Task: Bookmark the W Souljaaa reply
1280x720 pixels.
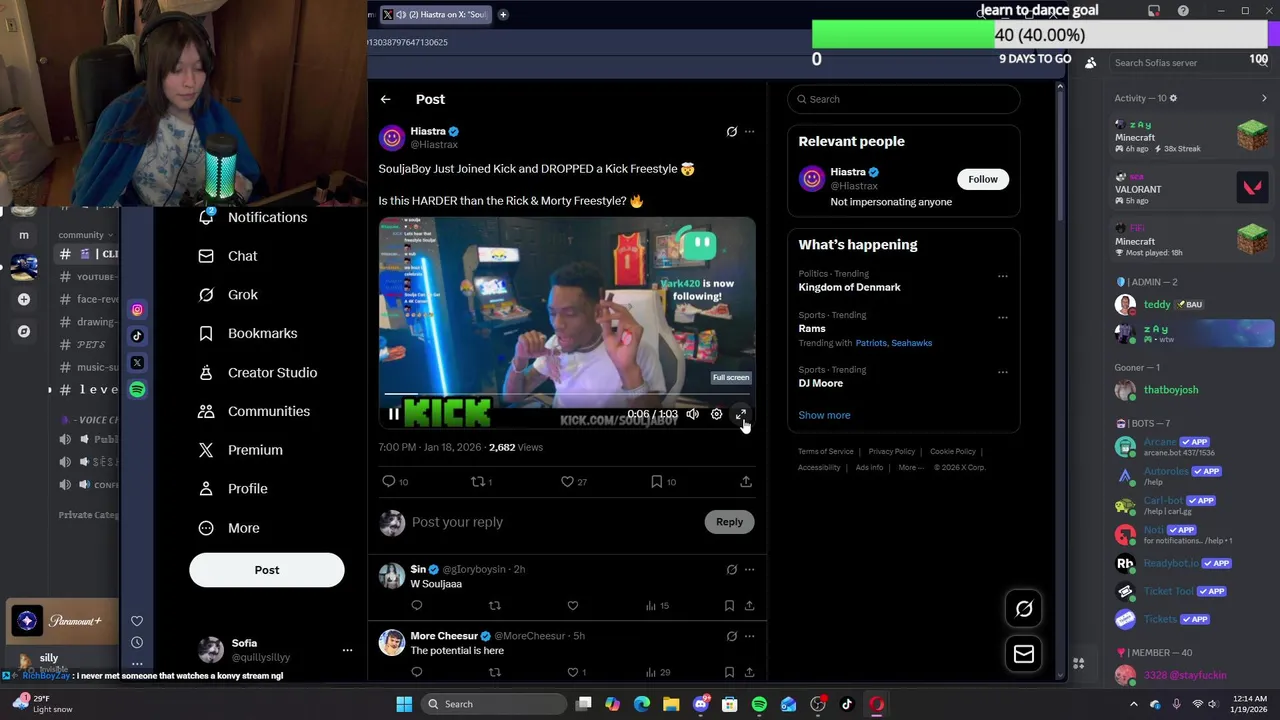Action: [729, 605]
